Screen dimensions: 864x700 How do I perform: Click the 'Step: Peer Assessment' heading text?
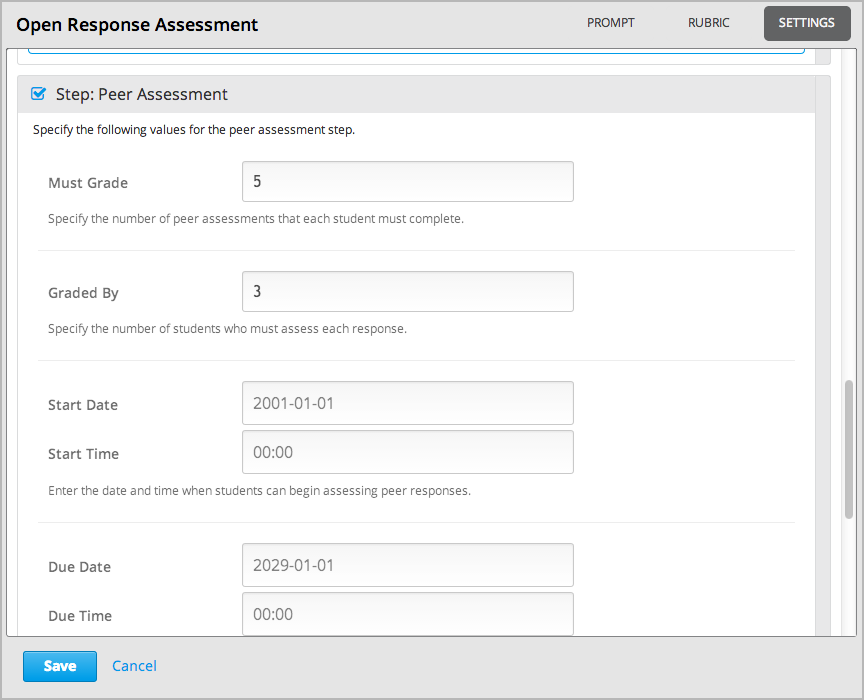(142, 94)
